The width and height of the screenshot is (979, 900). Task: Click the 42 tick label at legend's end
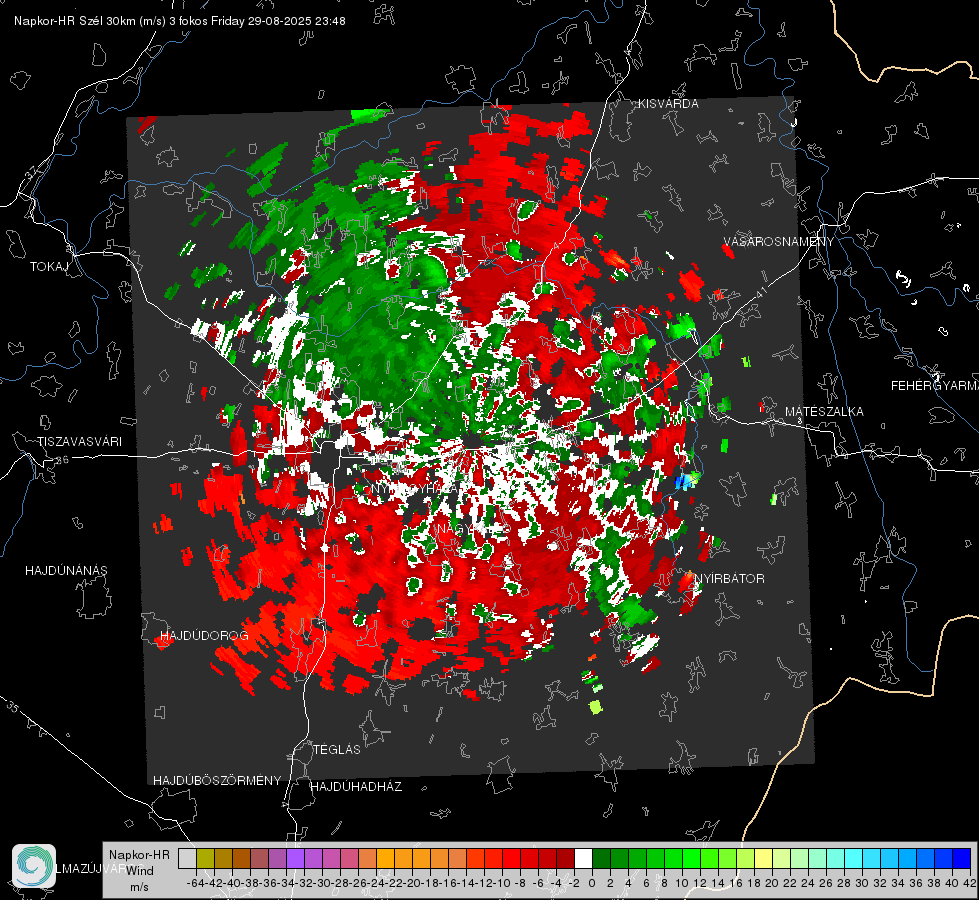pyautogui.click(x=970, y=883)
